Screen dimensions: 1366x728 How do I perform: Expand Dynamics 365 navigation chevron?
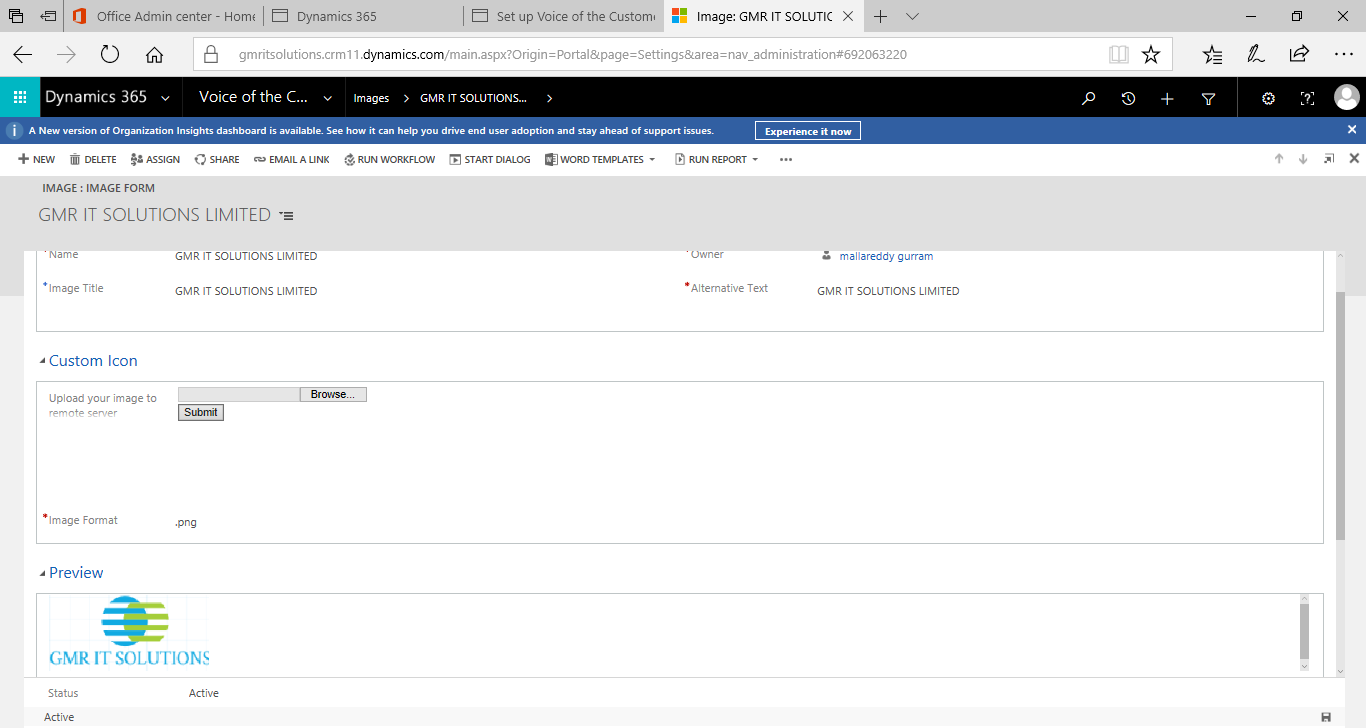[164, 98]
